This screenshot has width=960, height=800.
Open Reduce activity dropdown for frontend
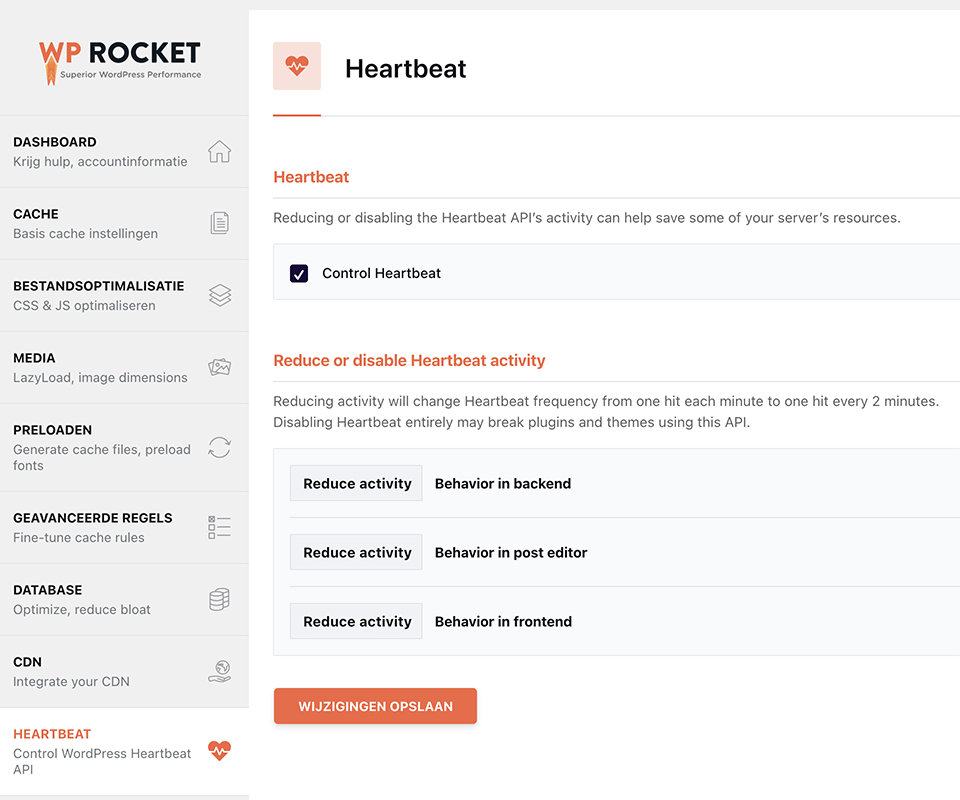(x=357, y=621)
